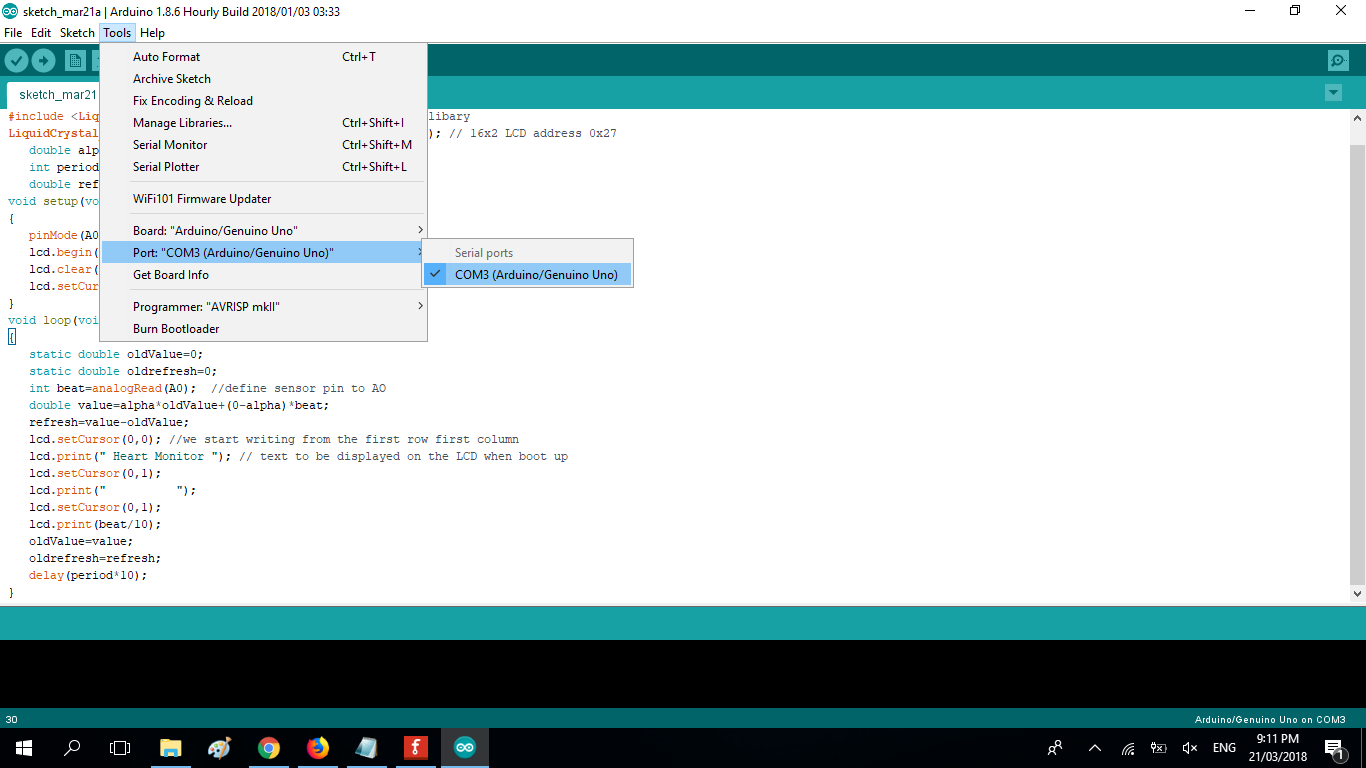This screenshot has width=1366, height=768.
Task: Open Manage Libraries... from the Tools menu
Action: click(264, 123)
